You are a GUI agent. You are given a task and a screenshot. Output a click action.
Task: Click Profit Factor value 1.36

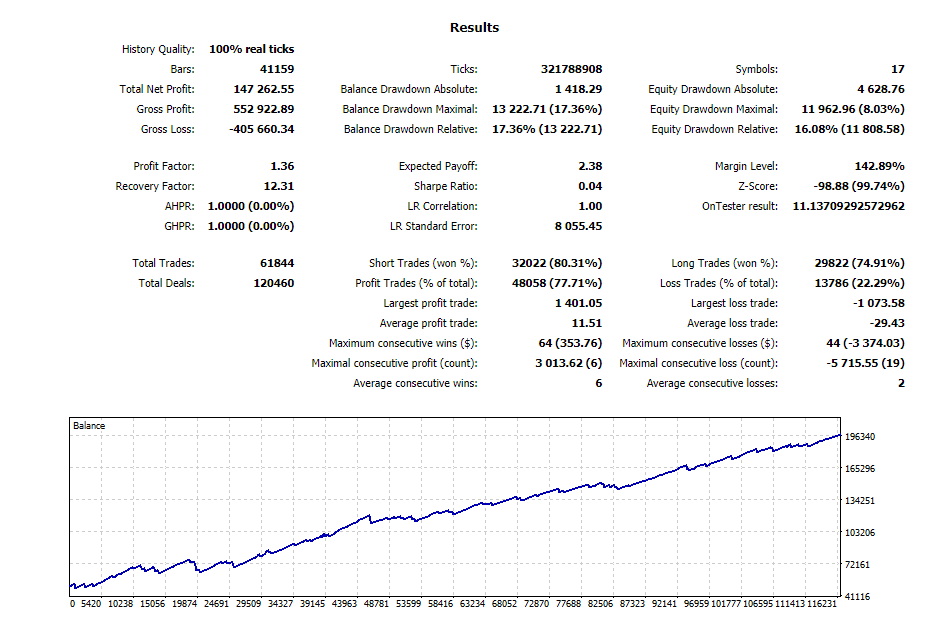click(282, 166)
